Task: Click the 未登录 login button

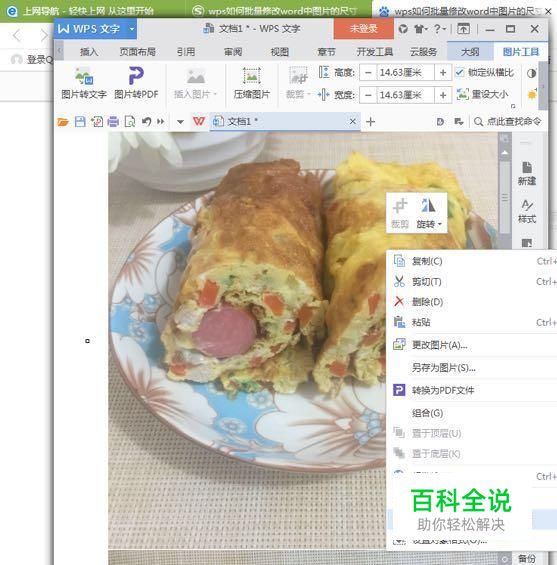Action: pos(364,29)
